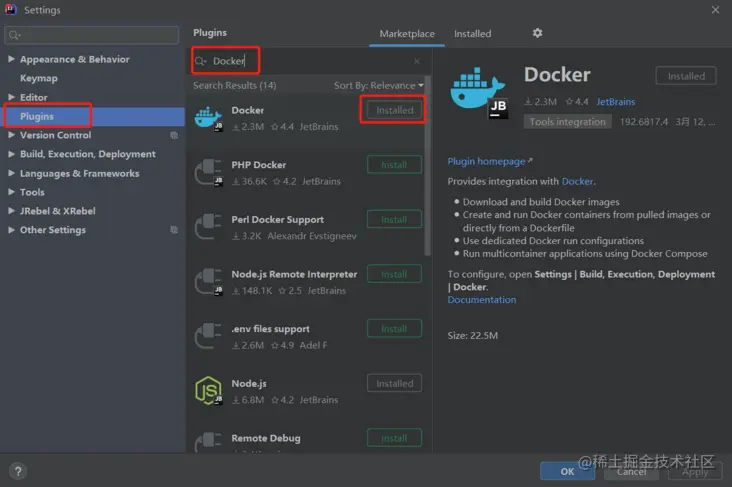Install the PHP Docker plugin
This screenshot has width=732, height=487.
pos(394,165)
